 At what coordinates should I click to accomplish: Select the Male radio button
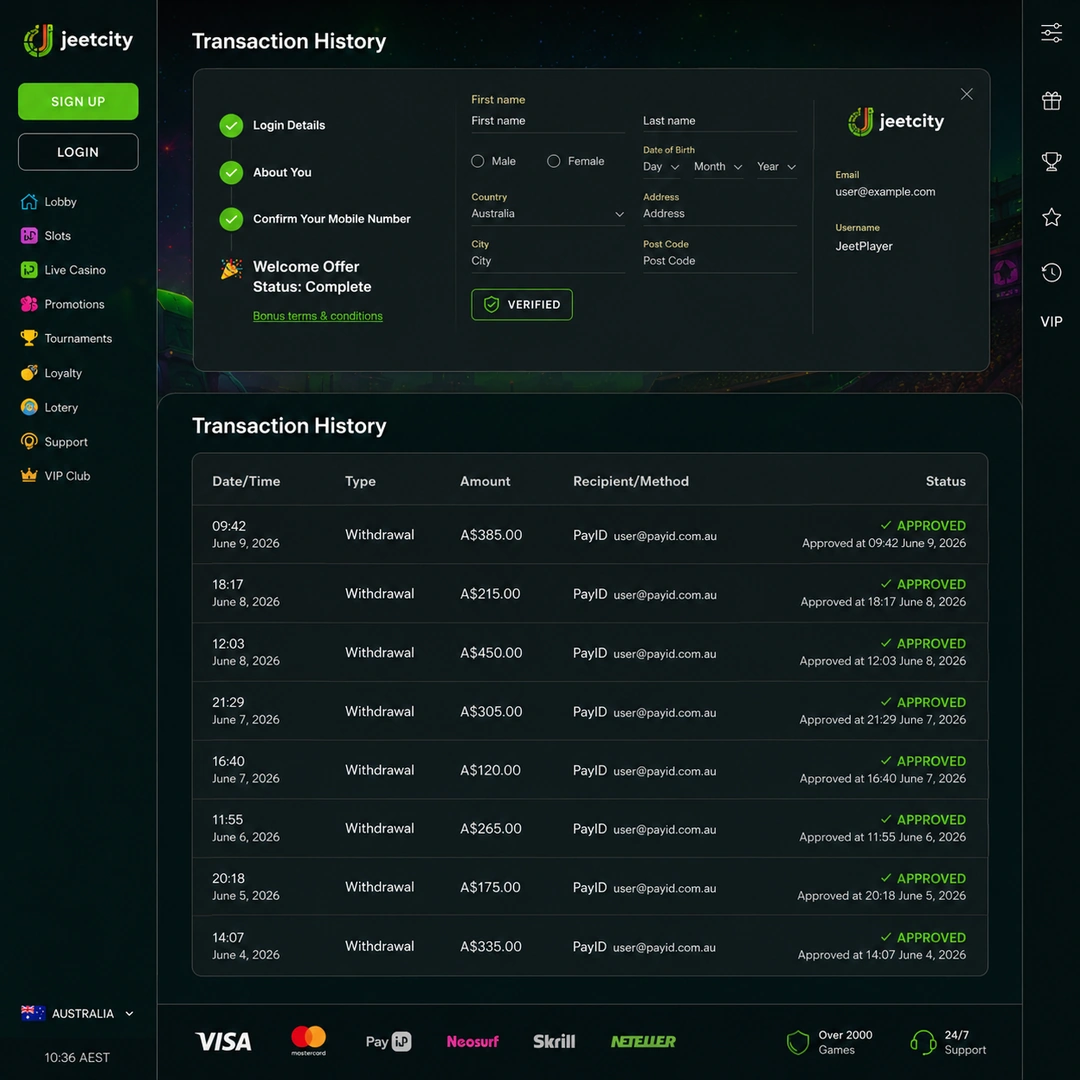(x=477, y=161)
